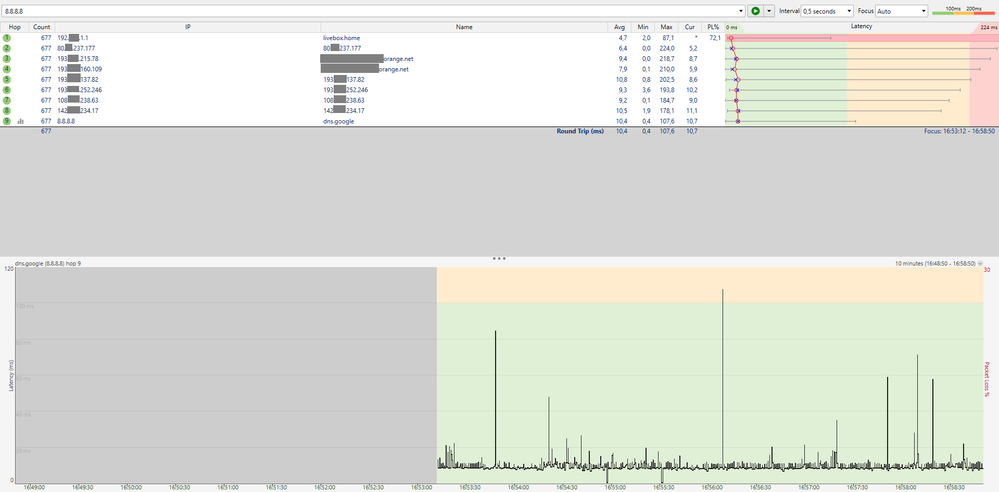Click the 0 ms latency scale label

[x=733, y=27]
